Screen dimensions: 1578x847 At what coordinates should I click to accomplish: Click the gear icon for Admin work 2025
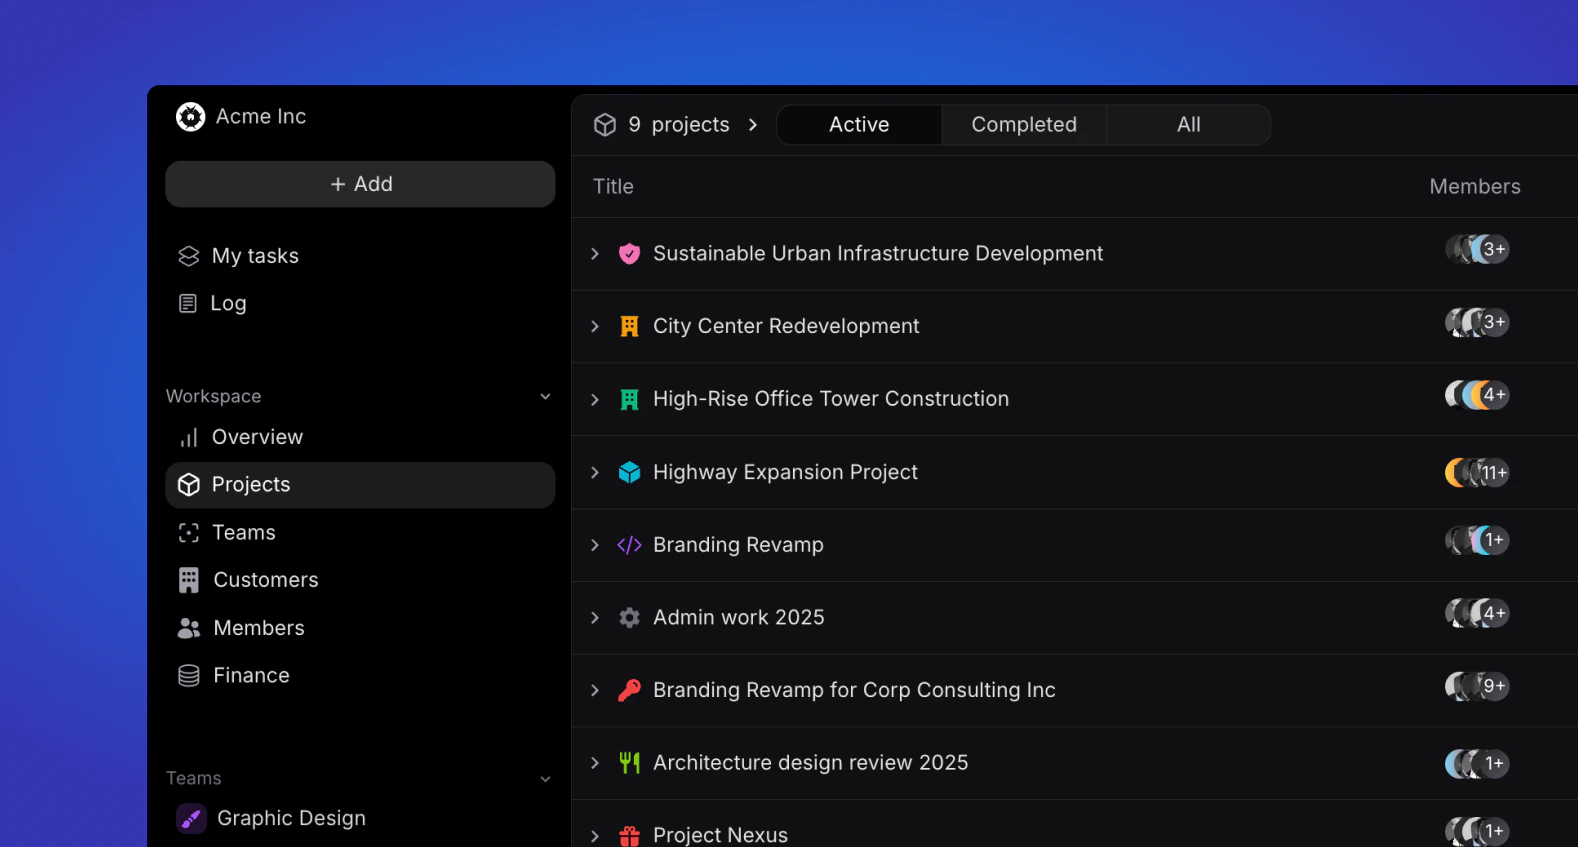629,618
